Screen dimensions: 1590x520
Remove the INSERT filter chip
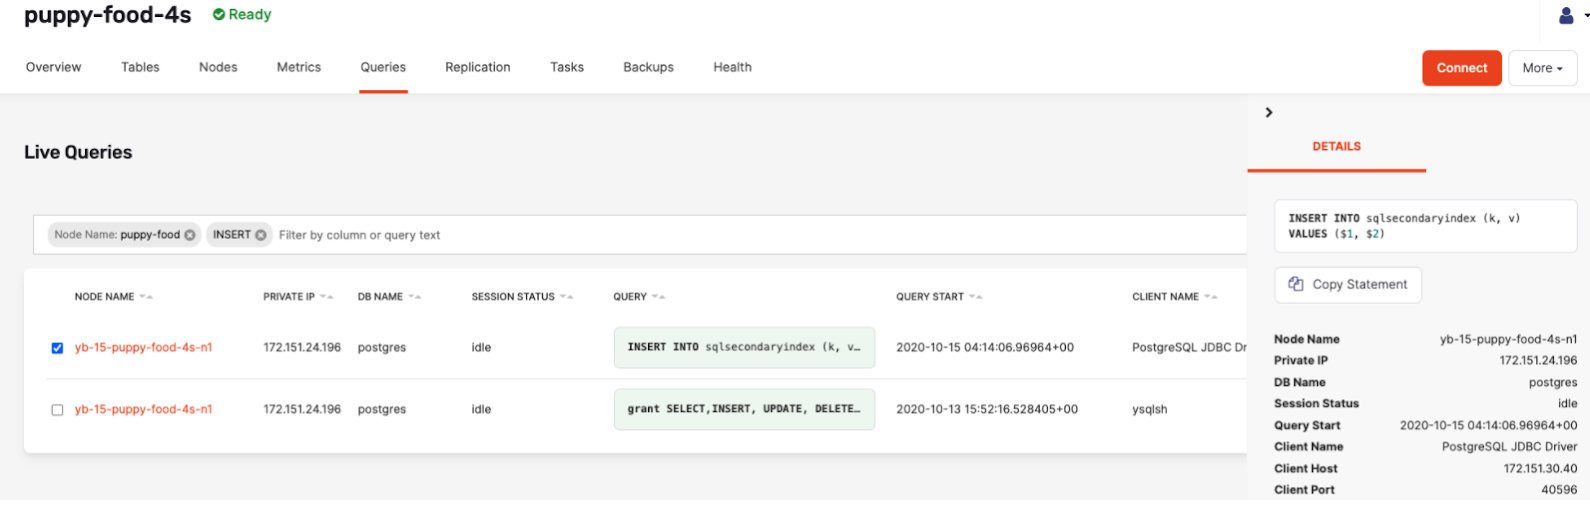(261, 235)
